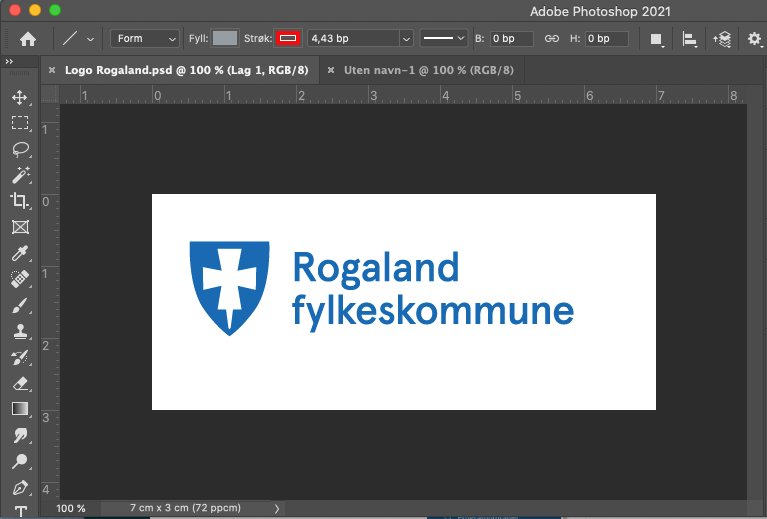Close the Uten navn-1 tab

pos(331,70)
